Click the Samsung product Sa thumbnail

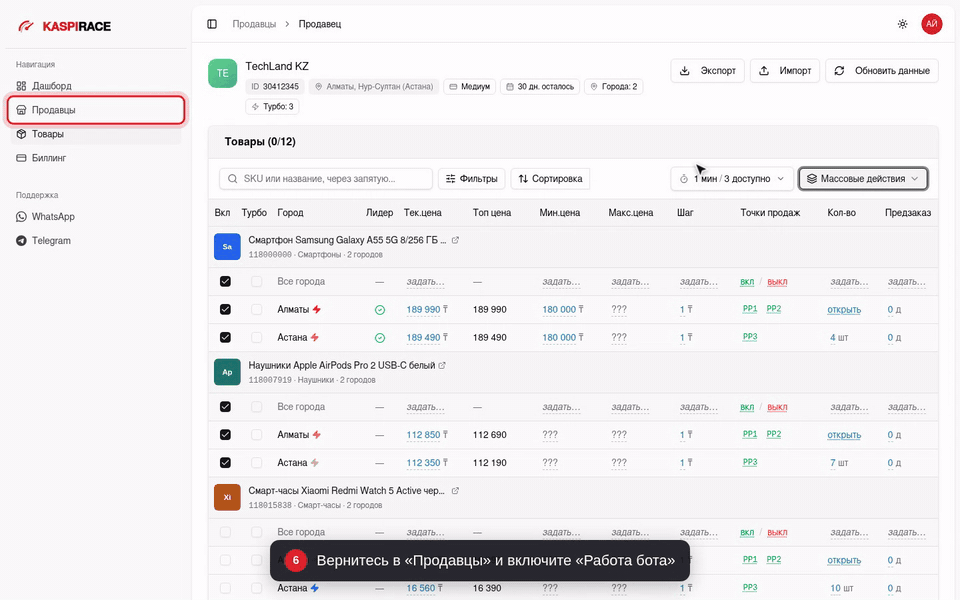[227, 247]
